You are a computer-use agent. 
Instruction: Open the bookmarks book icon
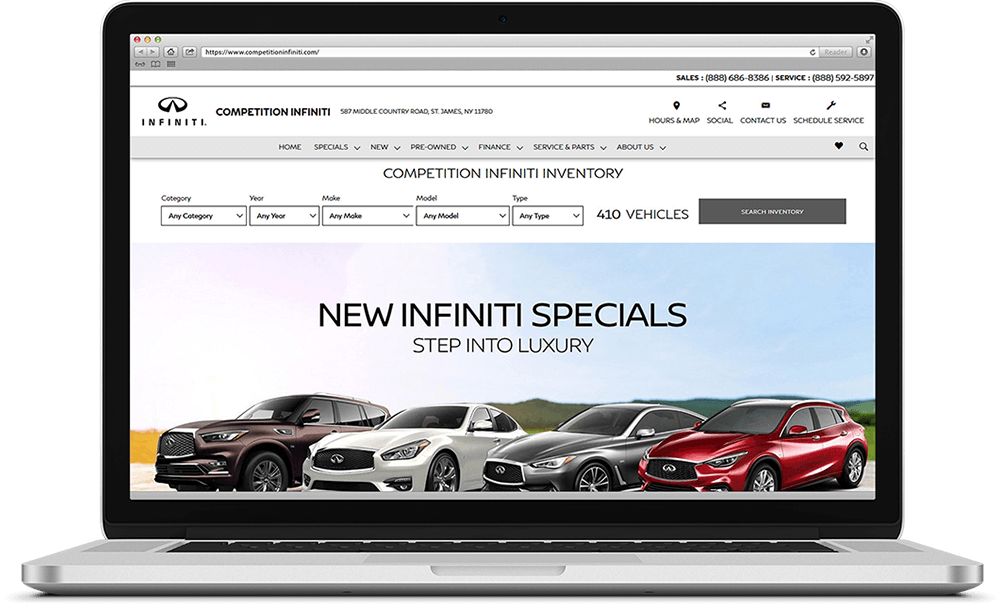click(x=155, y=64)
